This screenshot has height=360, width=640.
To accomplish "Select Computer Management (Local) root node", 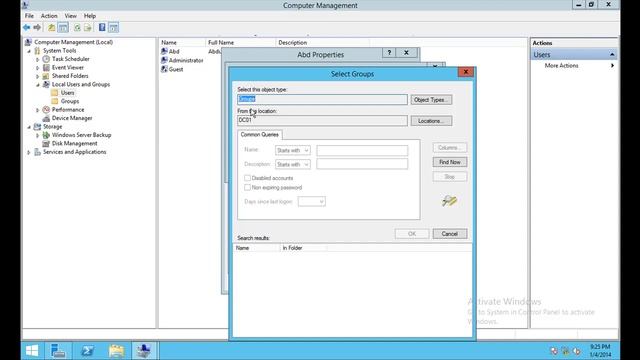I will (x=73, y=42).
